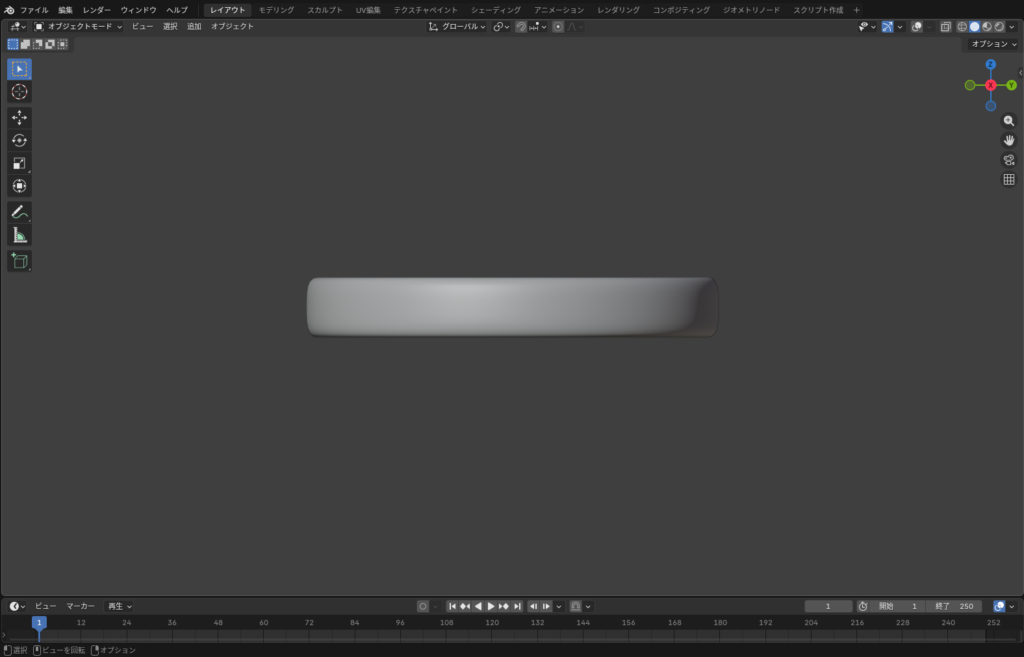Toggle snapping magnet in header
Screen dimensions: 1024x657
[521, 26]
